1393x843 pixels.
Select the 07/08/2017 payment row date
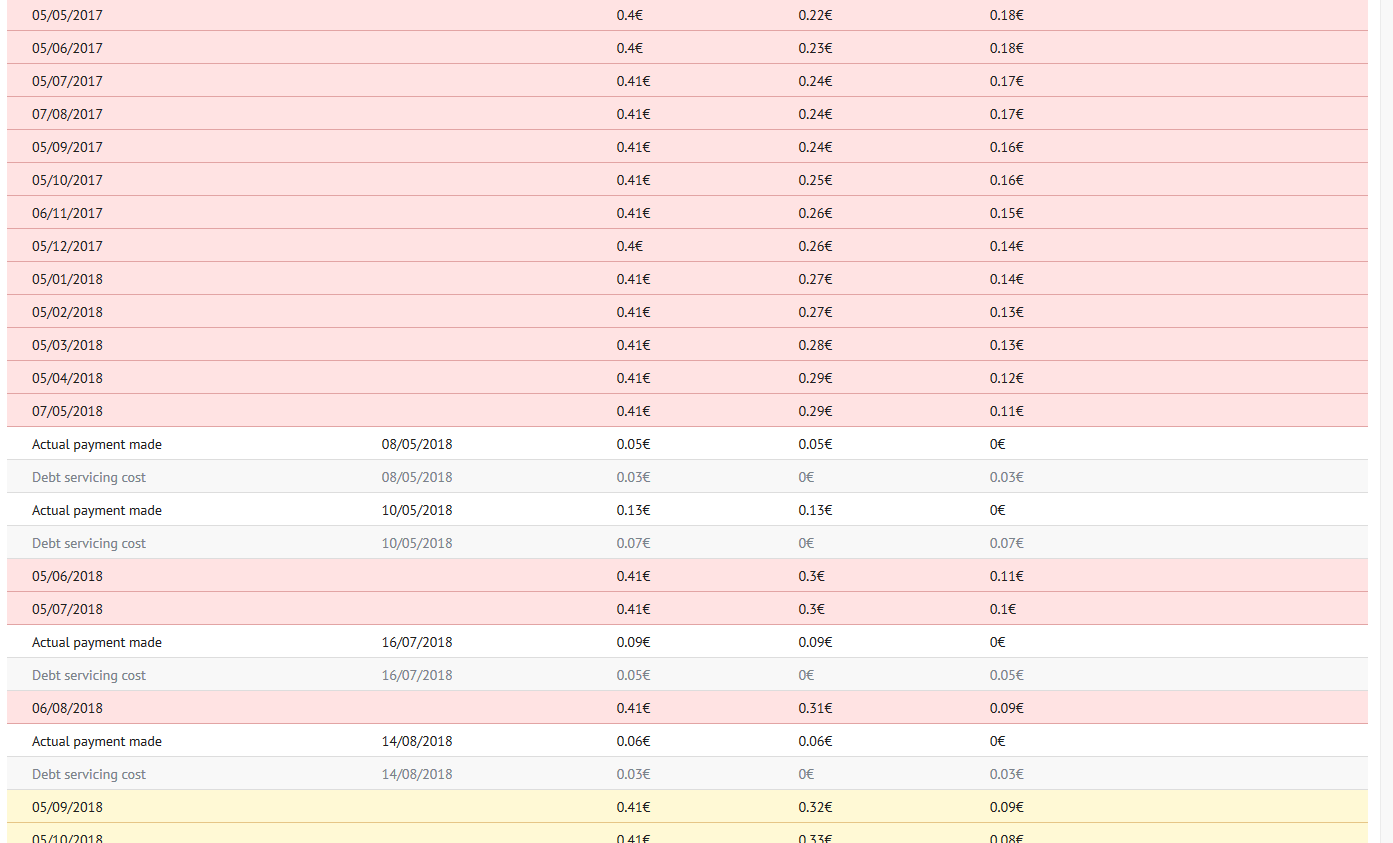(x=67, y=114)
